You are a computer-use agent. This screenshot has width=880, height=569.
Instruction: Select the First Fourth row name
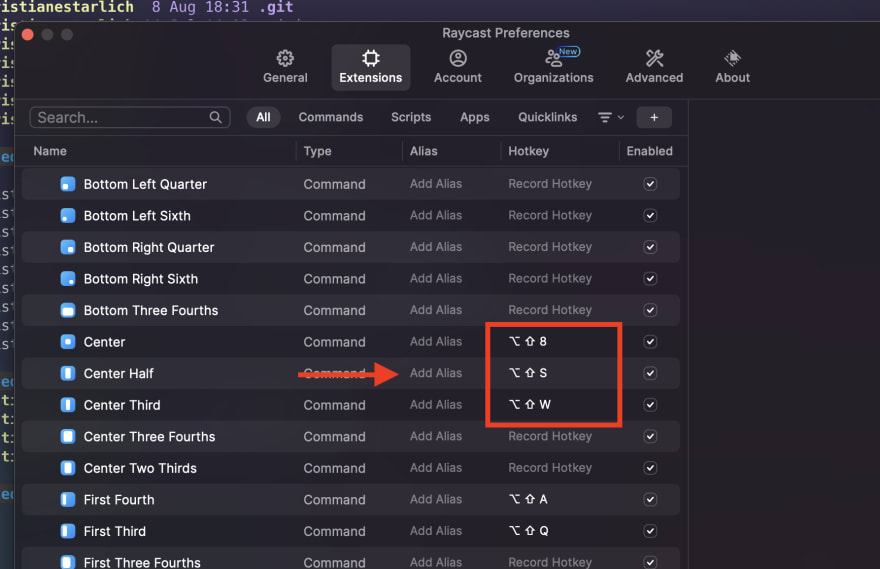[x=119, y=499]
